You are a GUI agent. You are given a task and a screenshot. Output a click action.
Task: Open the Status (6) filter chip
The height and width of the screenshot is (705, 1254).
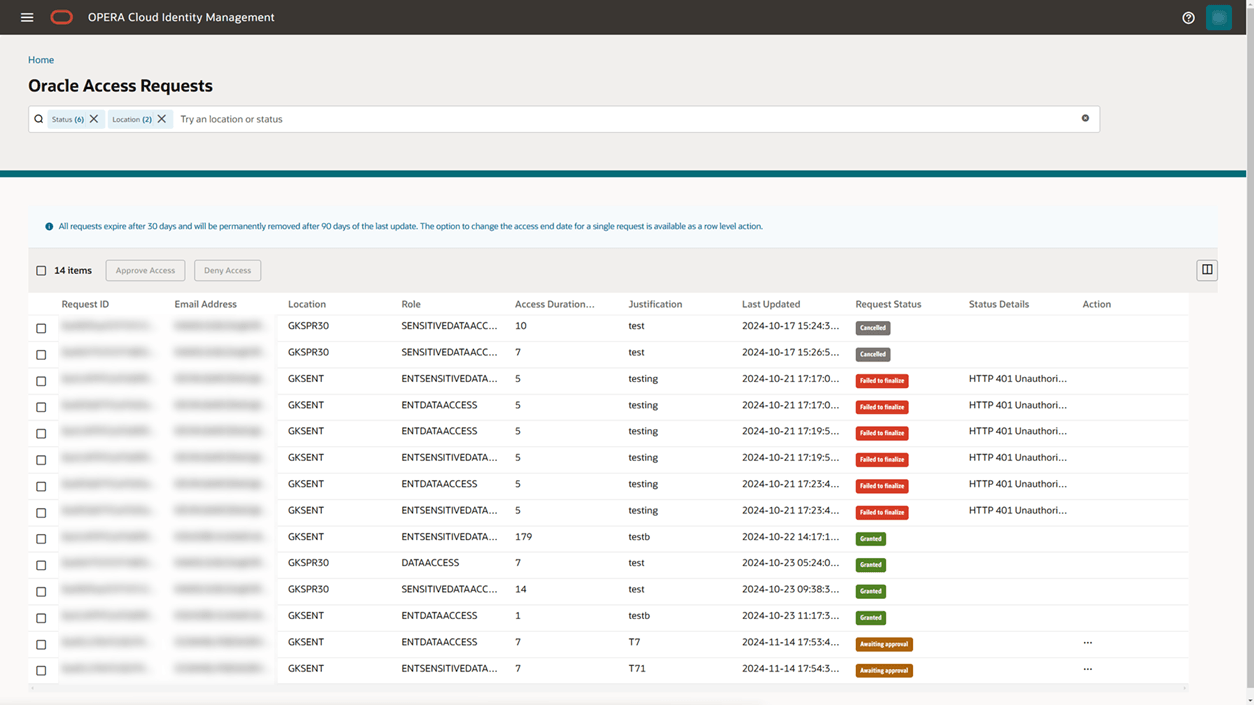(x=68, y=119)
